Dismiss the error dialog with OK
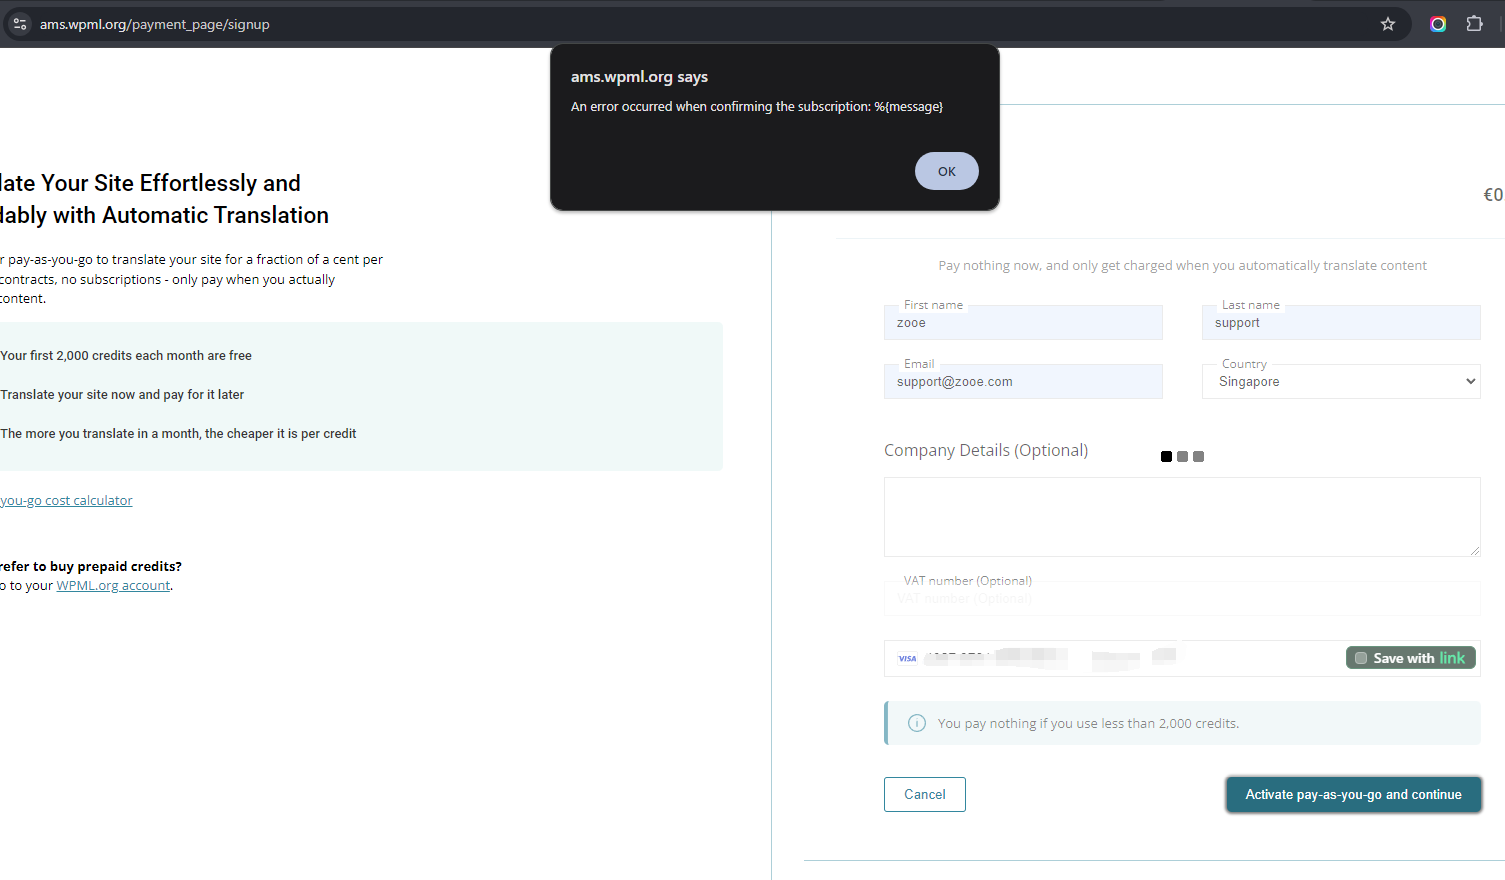The image size is (1505, 880). [x=947, y=171]
